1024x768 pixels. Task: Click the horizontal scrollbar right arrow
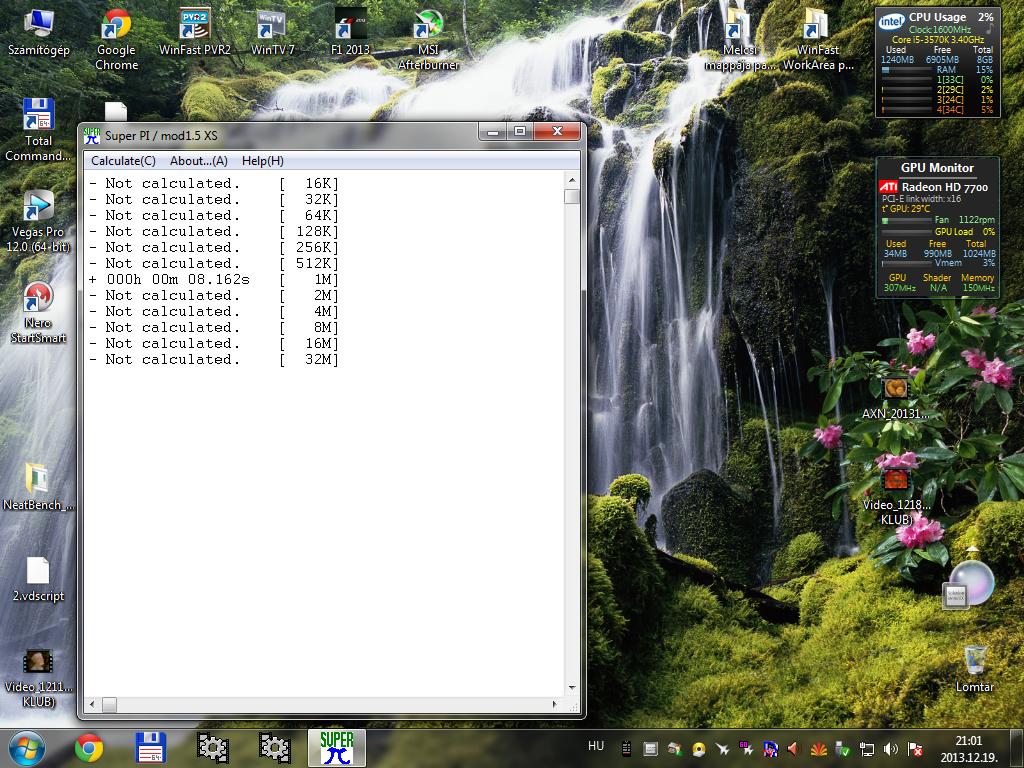(555, 704)
